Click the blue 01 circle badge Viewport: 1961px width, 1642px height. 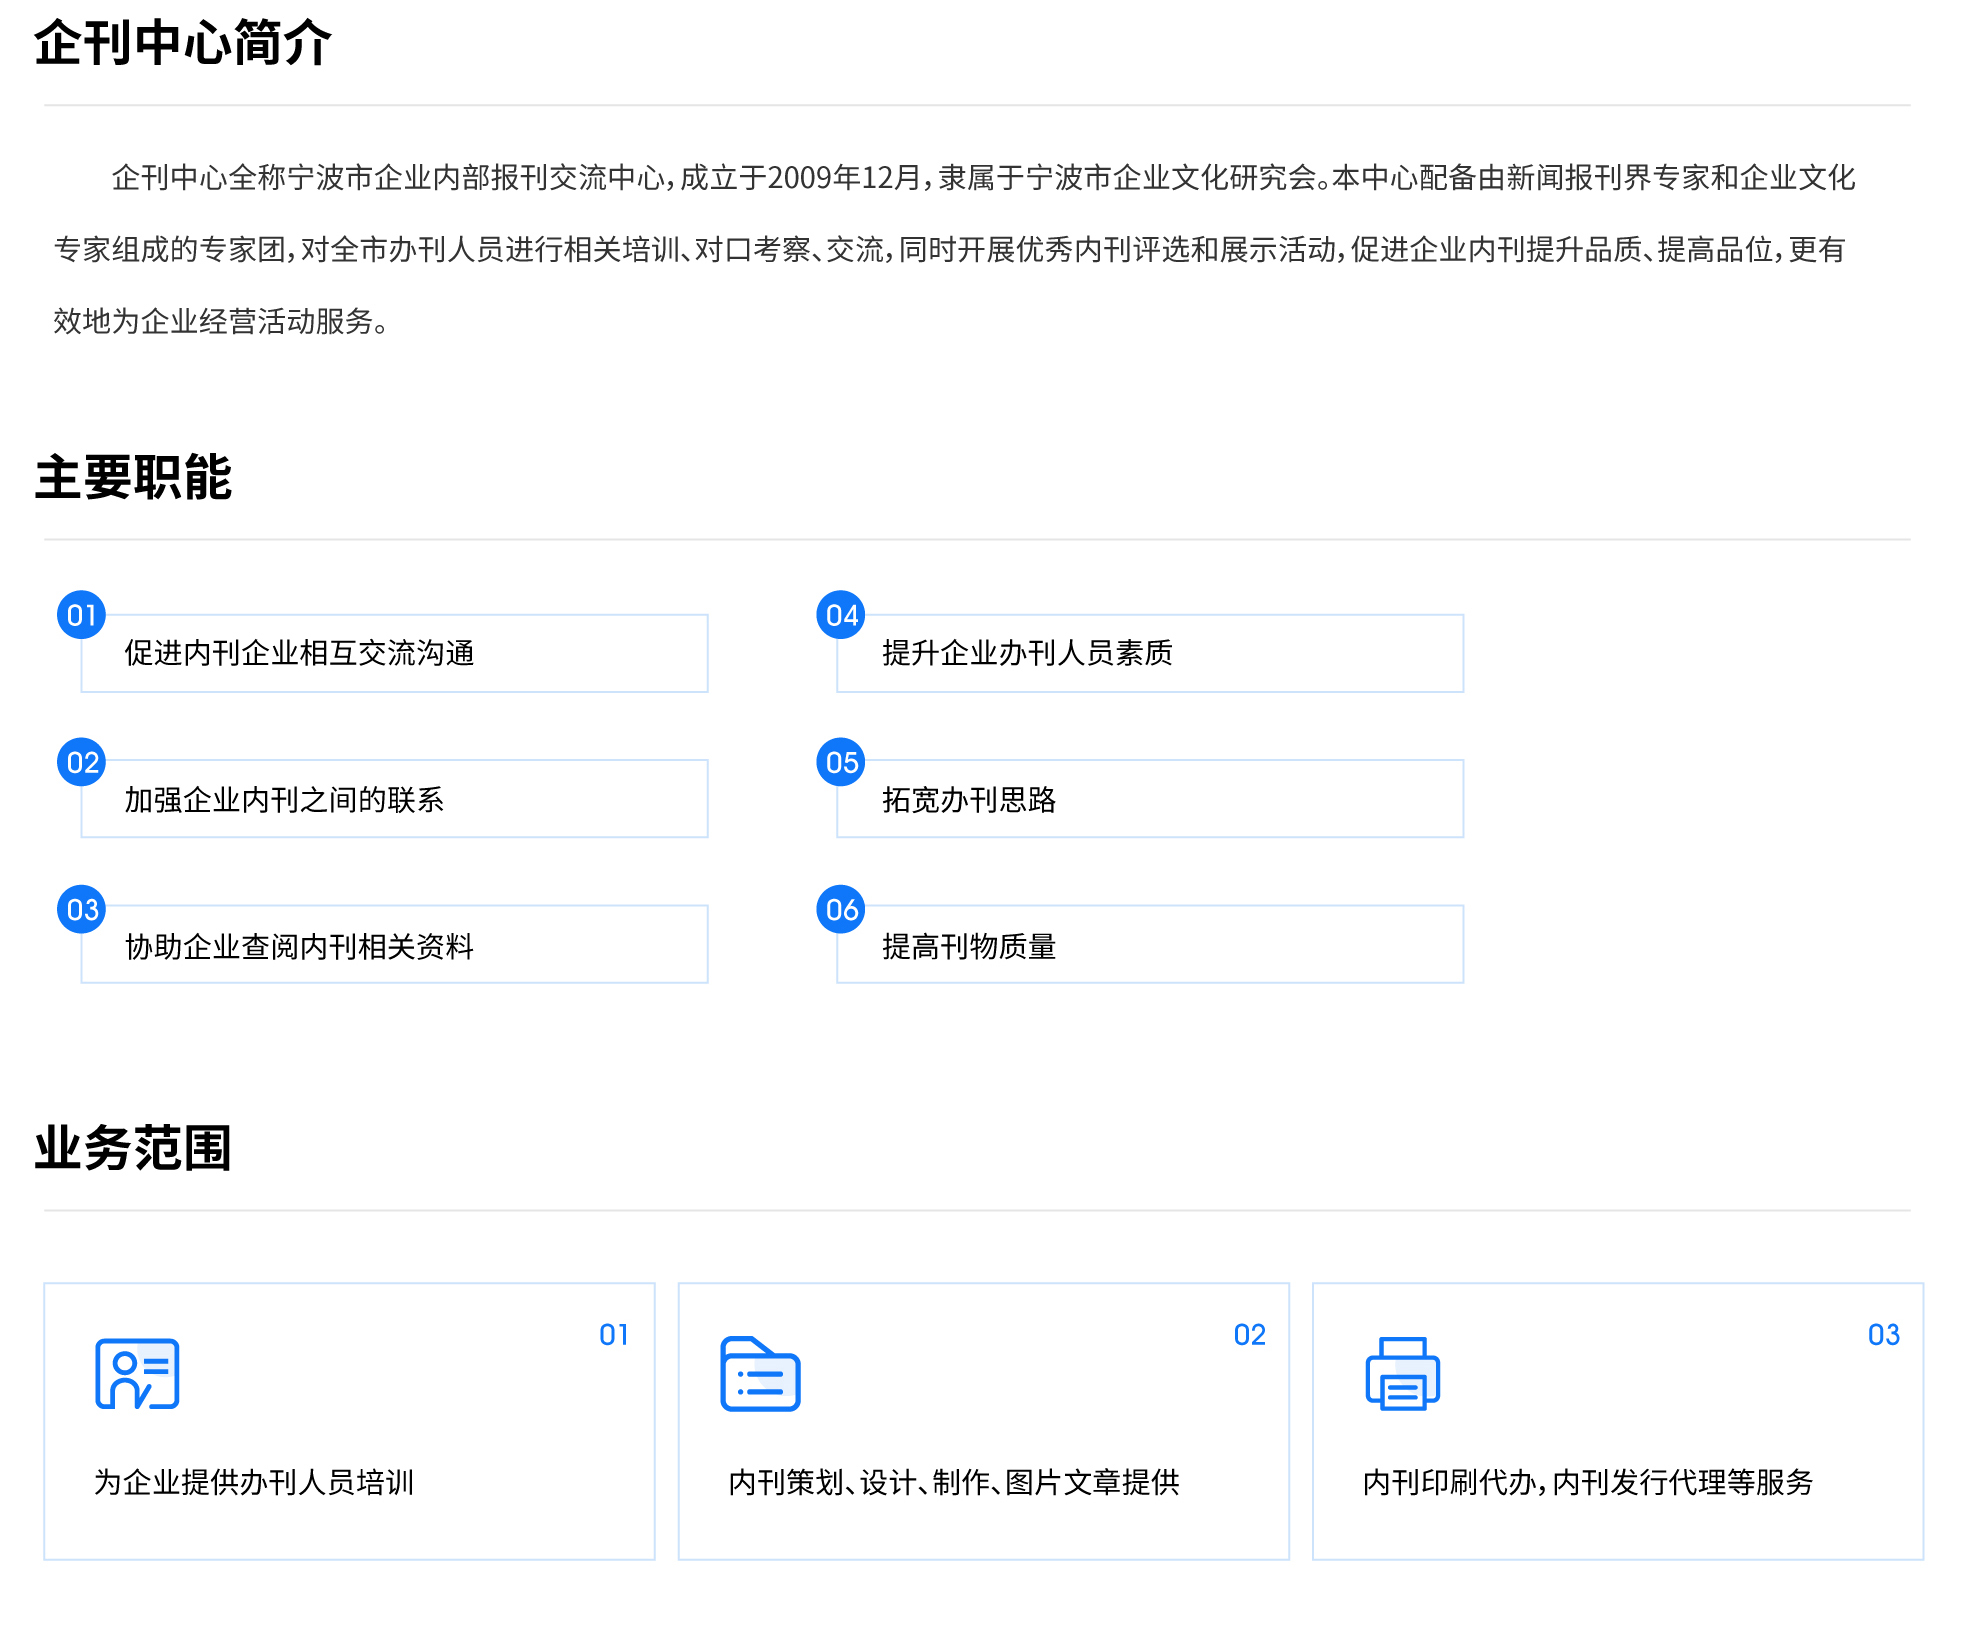click(82, 615)
